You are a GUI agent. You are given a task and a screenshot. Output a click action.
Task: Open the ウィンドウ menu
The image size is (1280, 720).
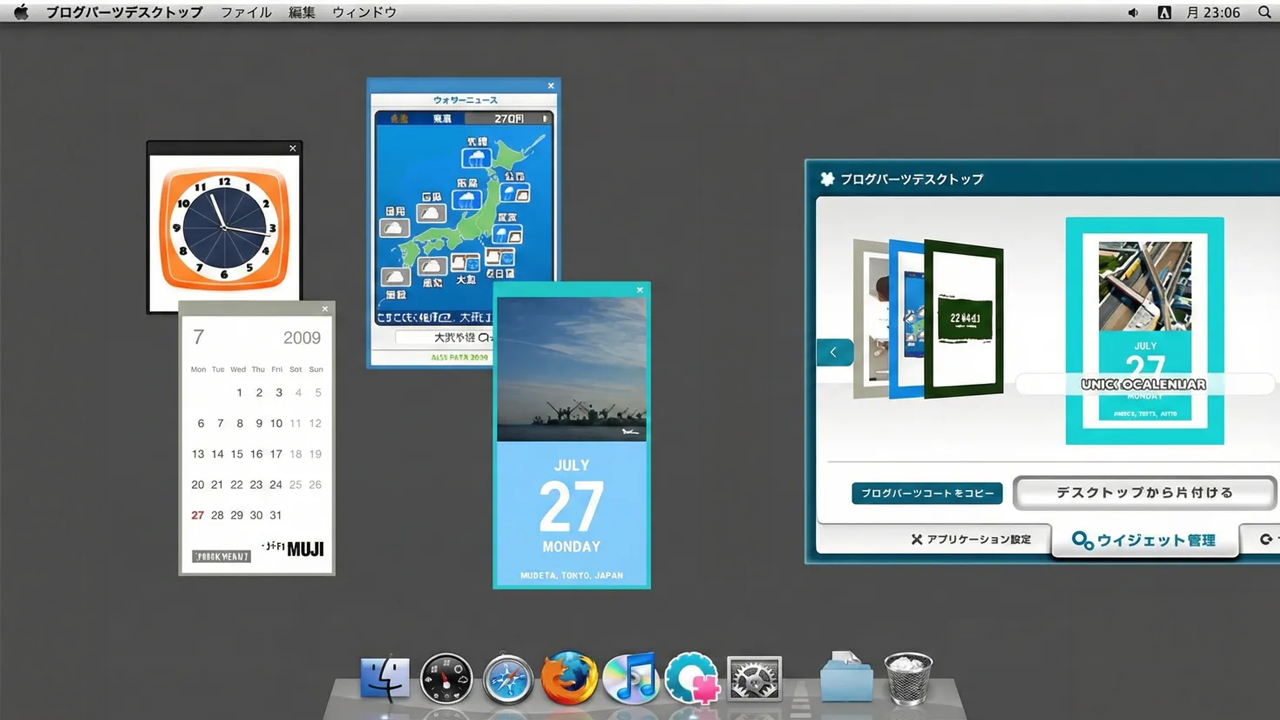[x=364, y=12]
